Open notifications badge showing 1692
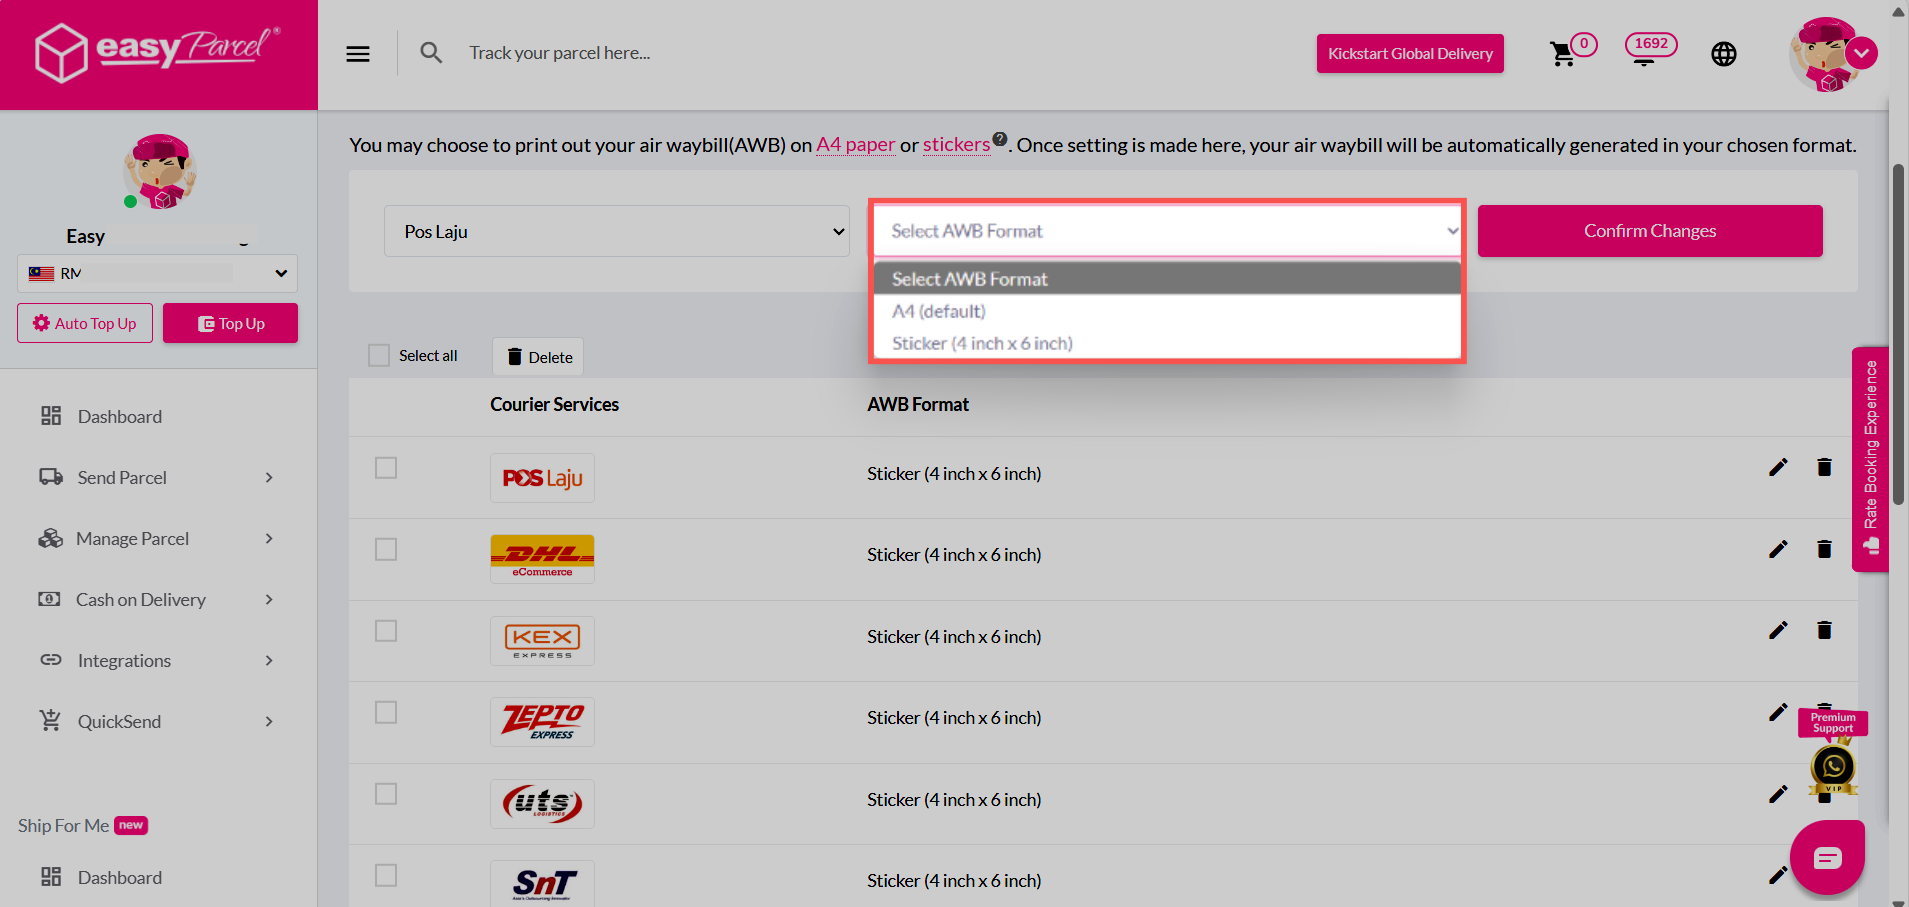1909x907 pixels. [1650, 47]
